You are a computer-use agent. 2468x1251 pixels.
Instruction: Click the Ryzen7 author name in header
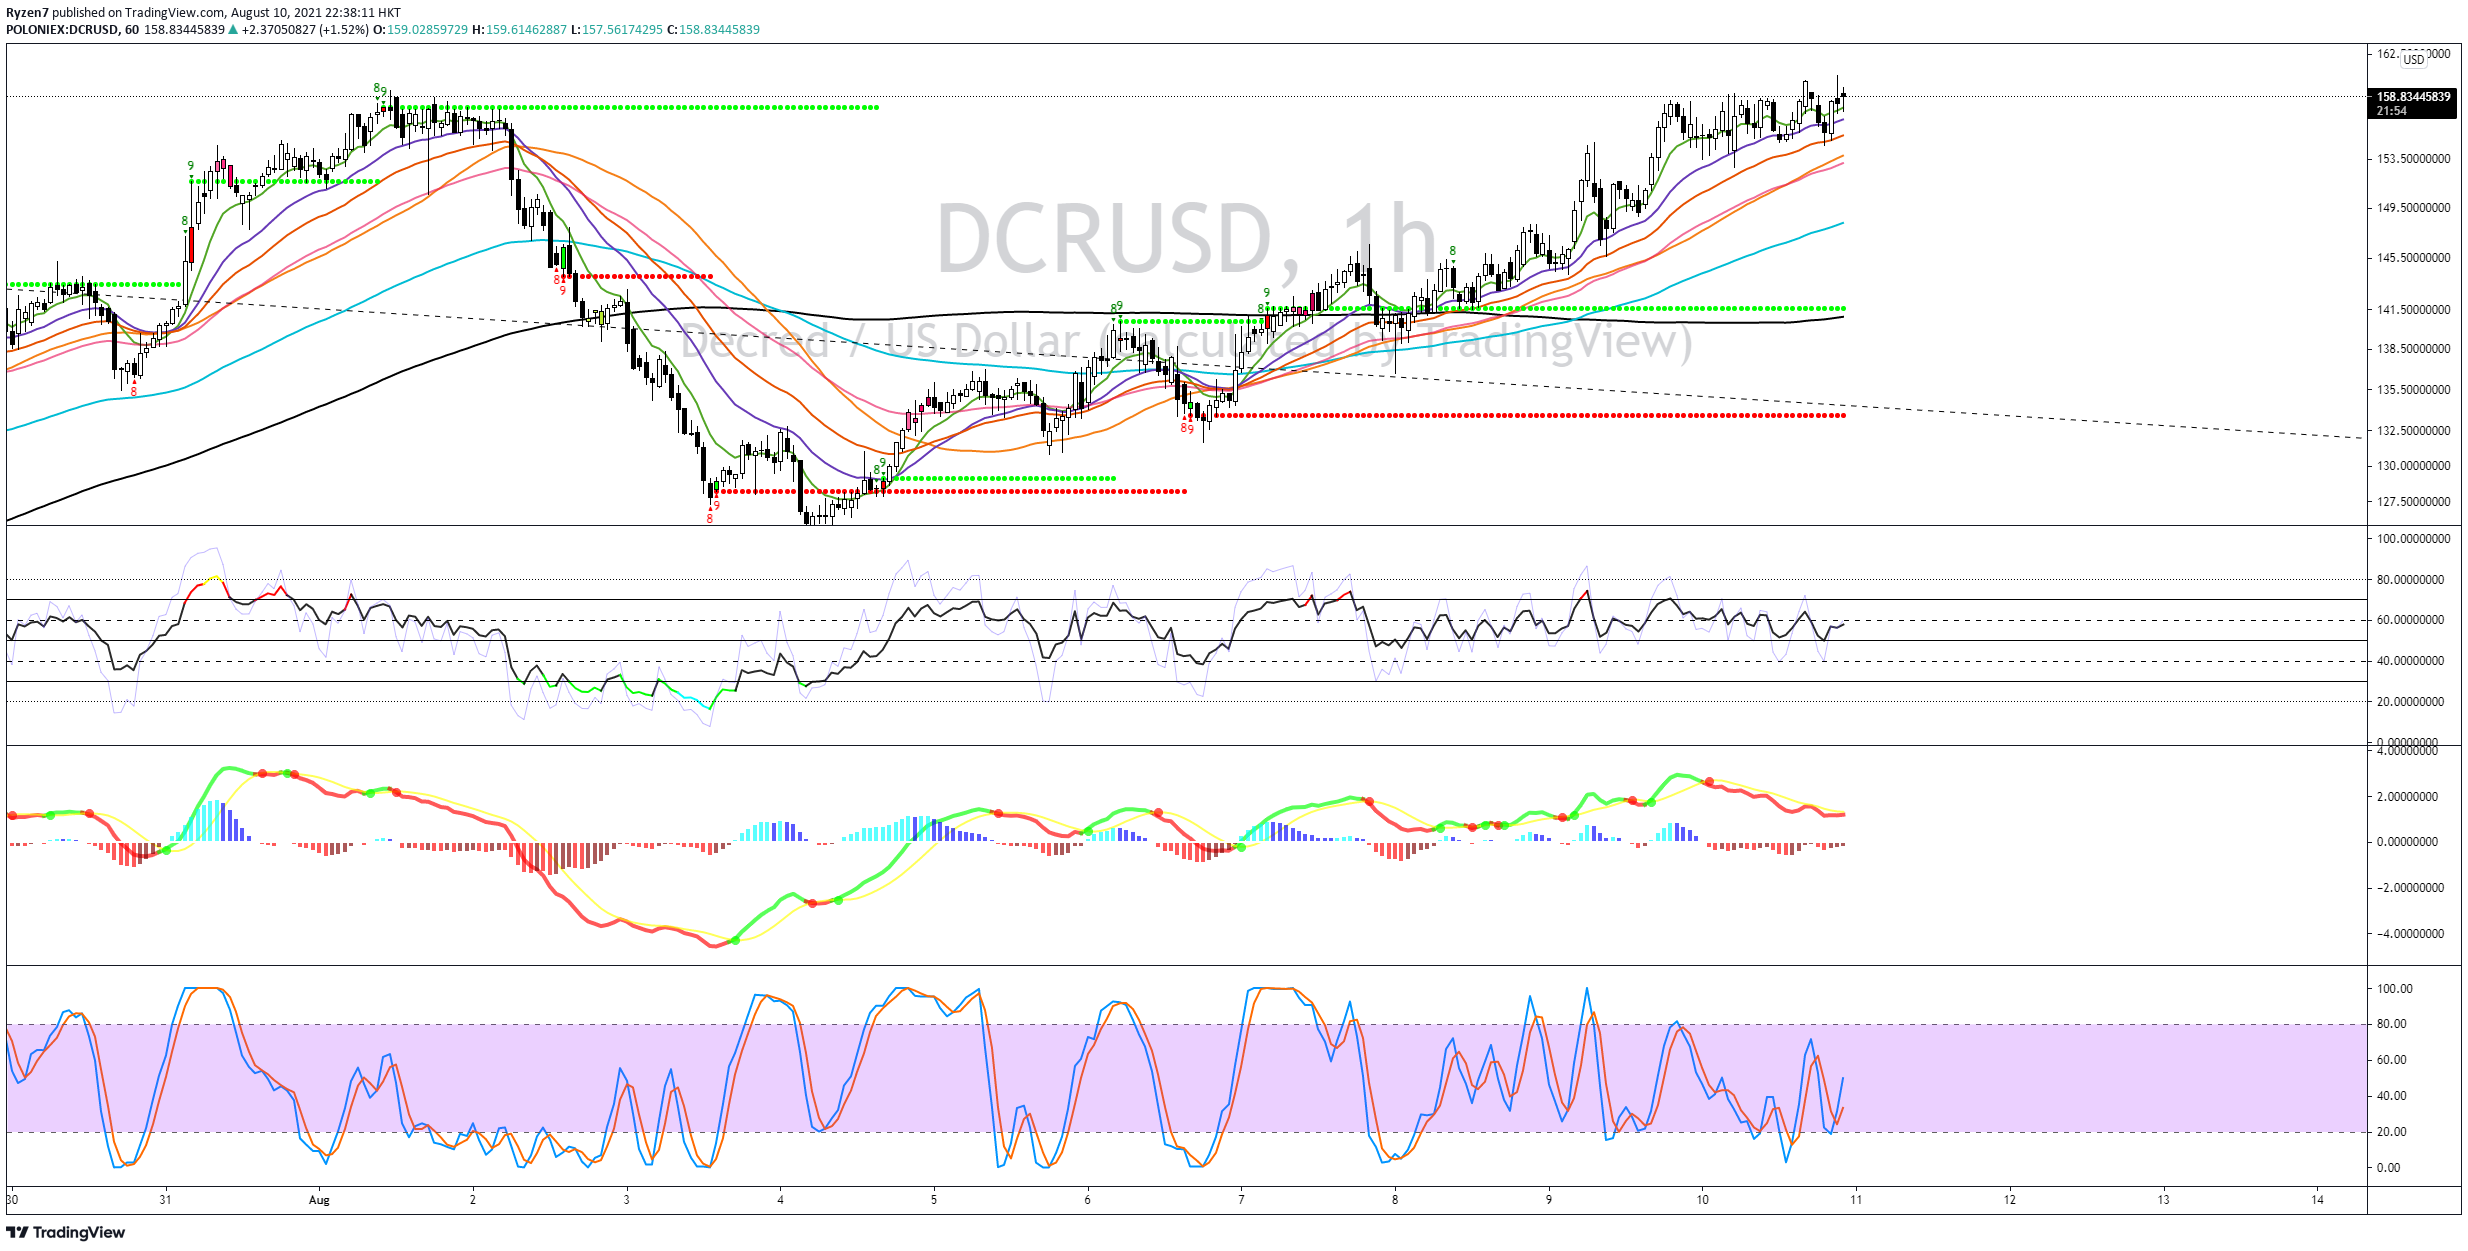[27, 13]
